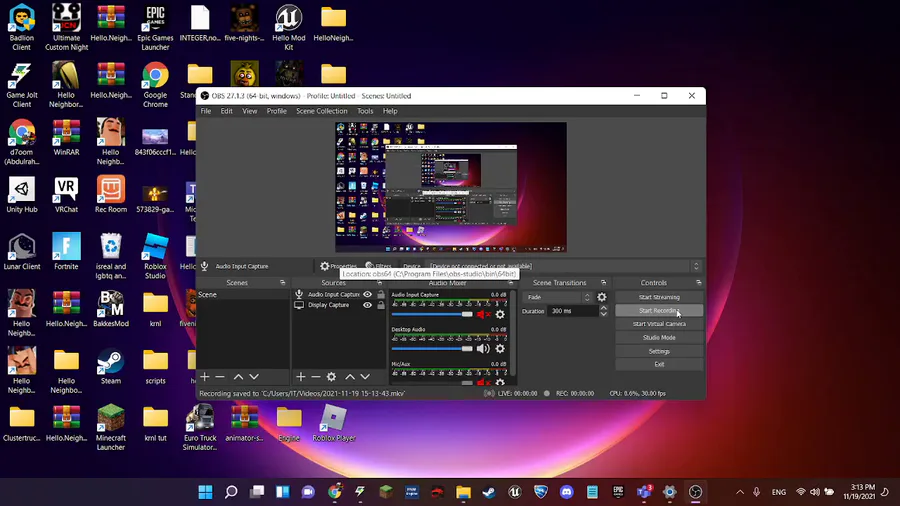Open VRChat desktop shortcut
The height and width of the screenshot is (506, 900).
66,195
